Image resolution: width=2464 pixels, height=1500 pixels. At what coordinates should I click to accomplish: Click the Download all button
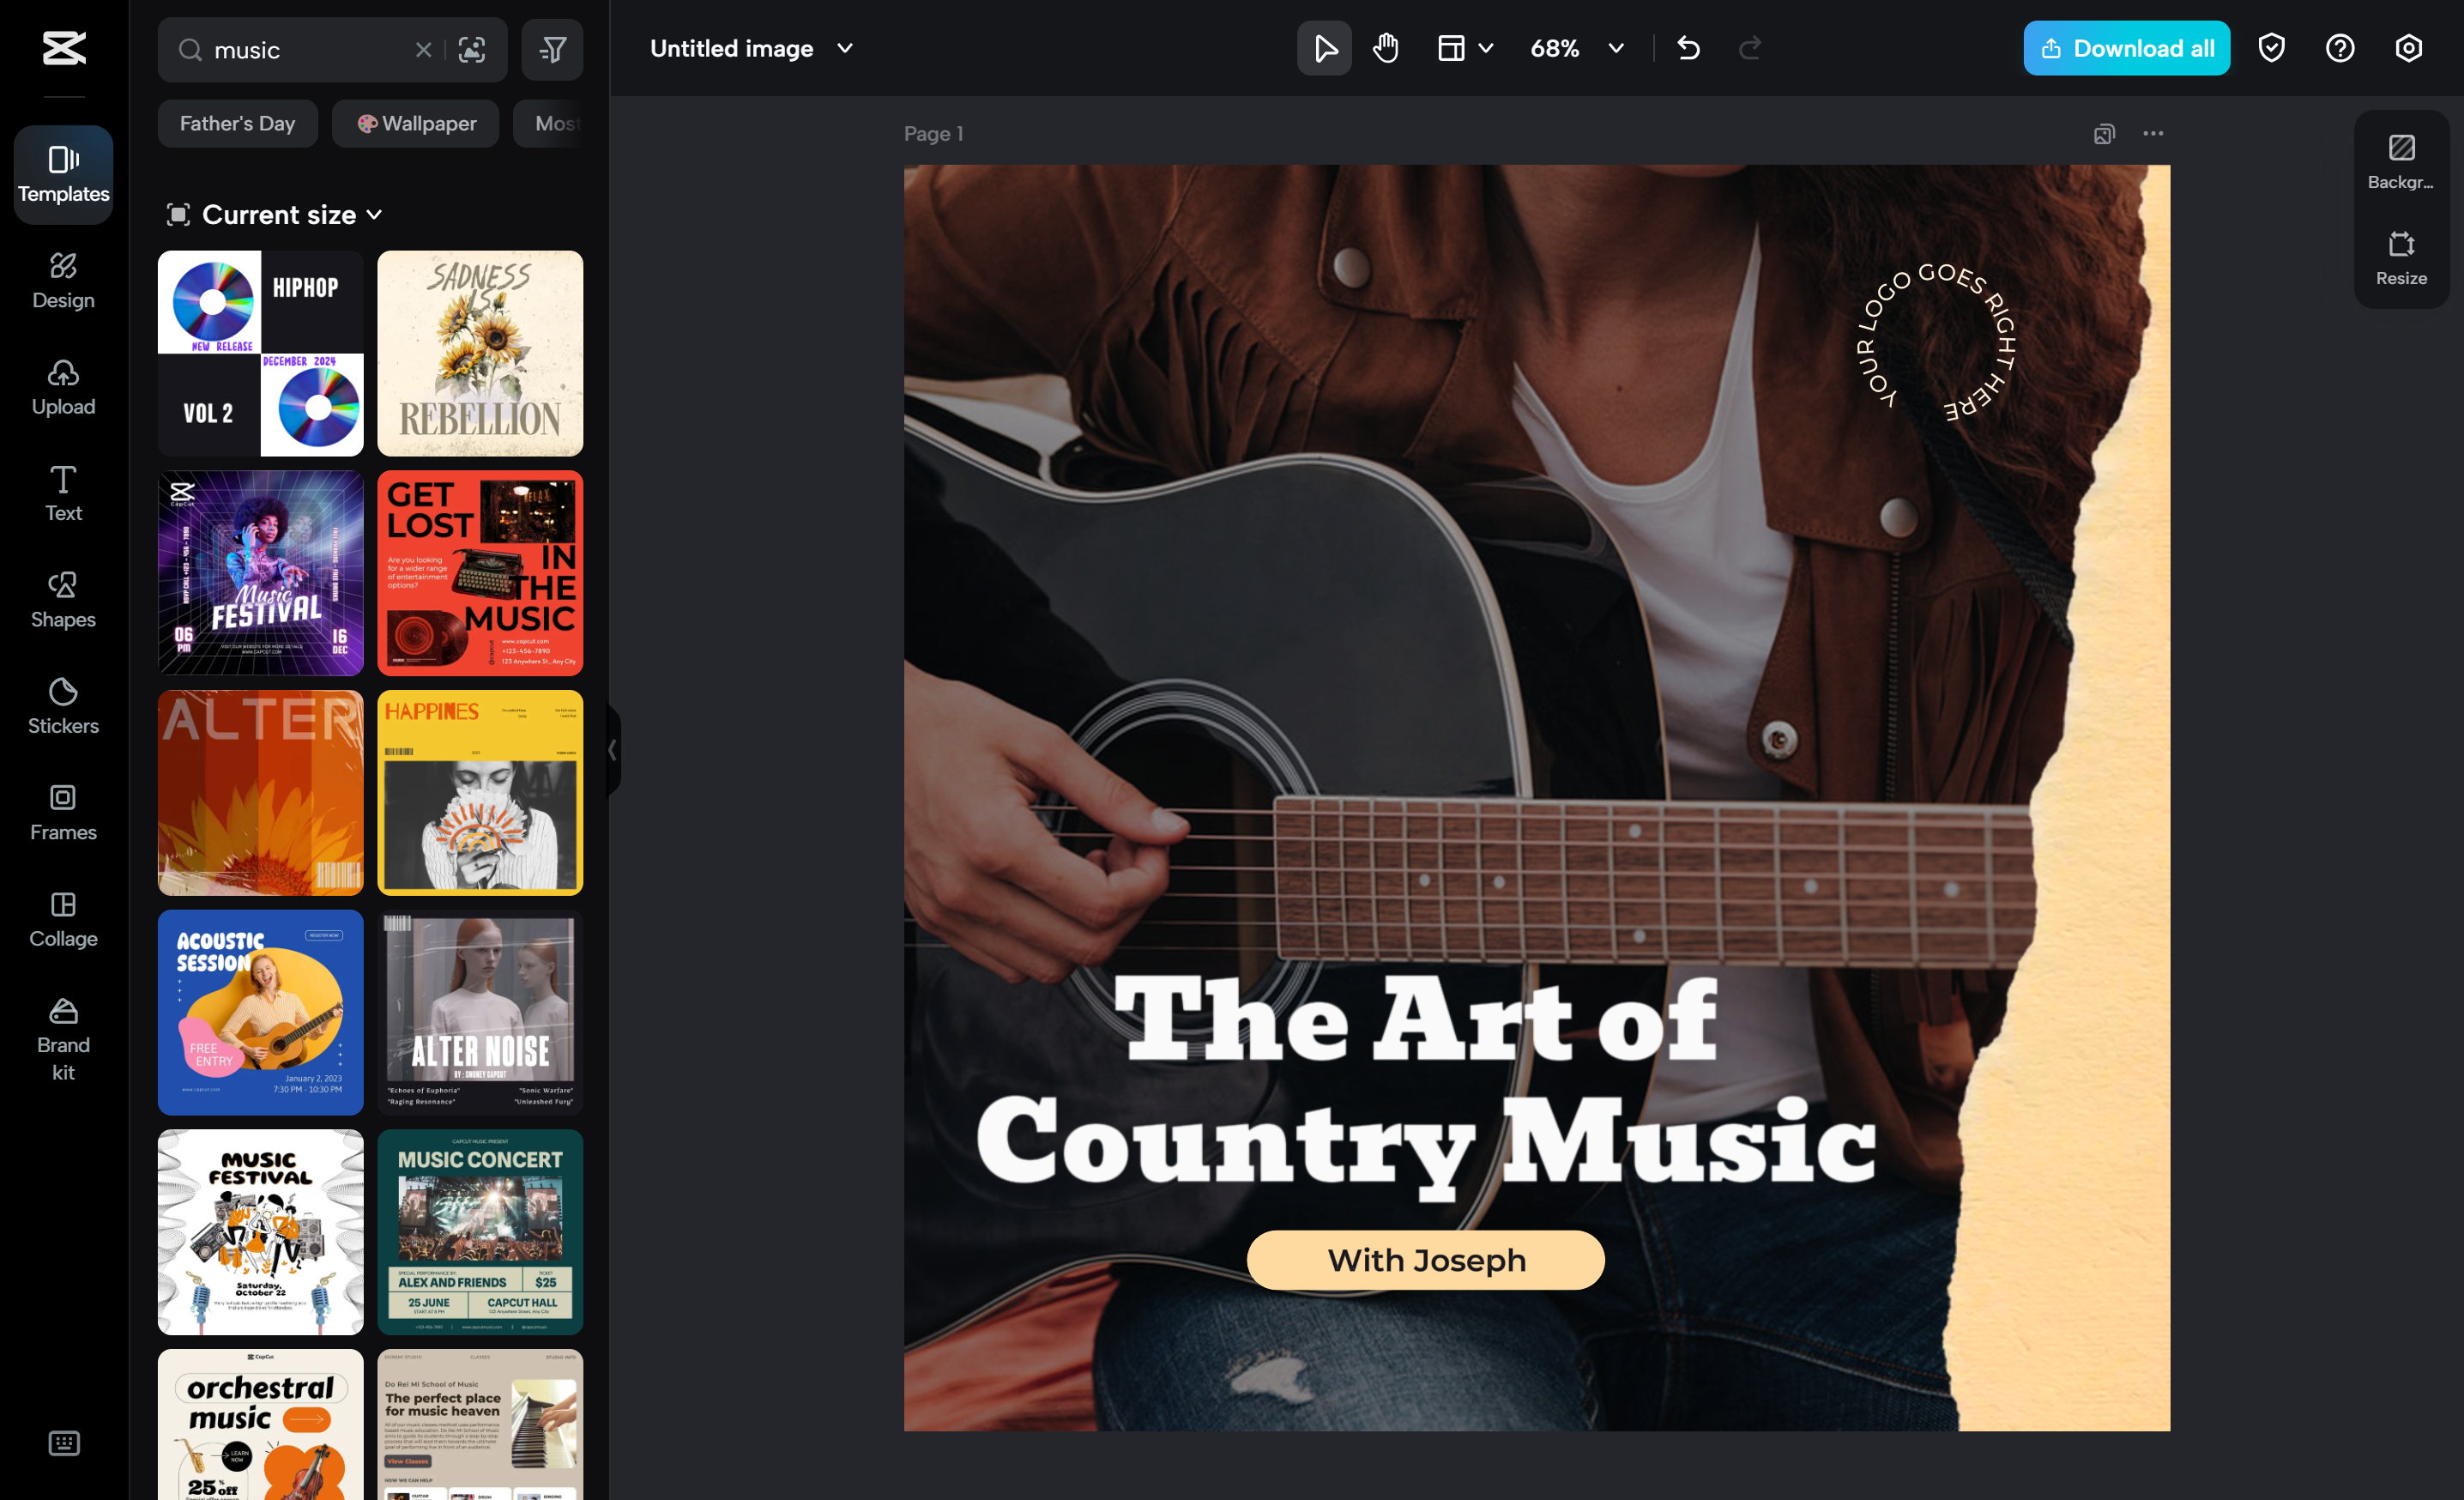click(x=2126, y=47)
